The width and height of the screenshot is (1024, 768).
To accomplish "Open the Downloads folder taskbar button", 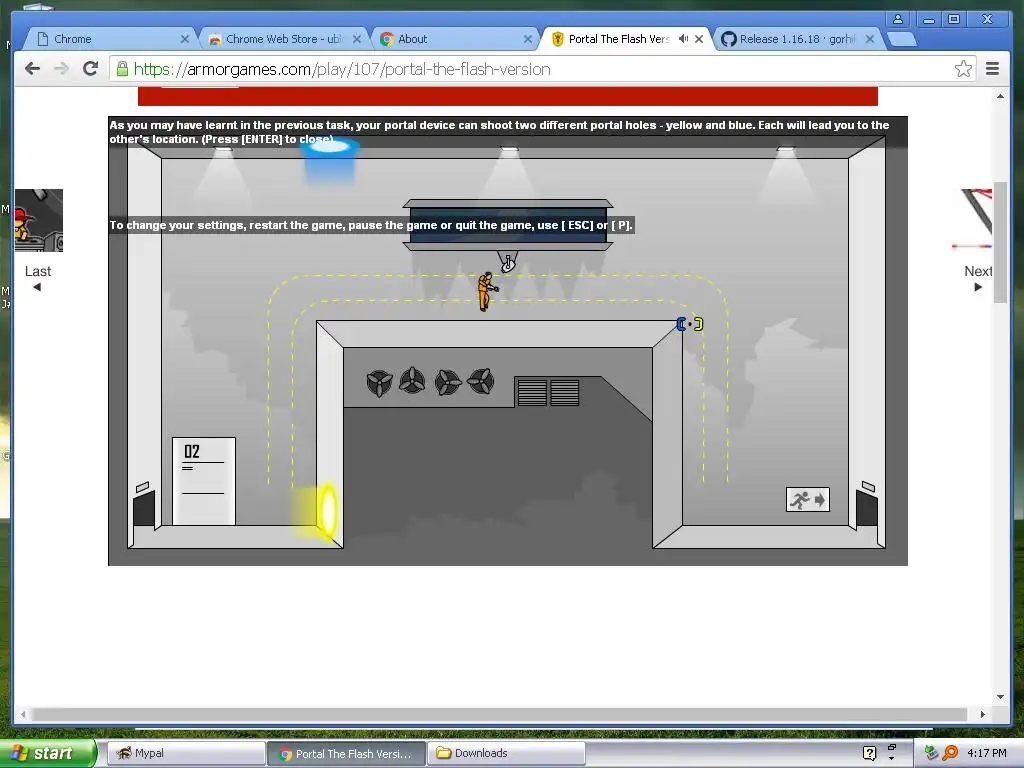I will tap(505, 753).
